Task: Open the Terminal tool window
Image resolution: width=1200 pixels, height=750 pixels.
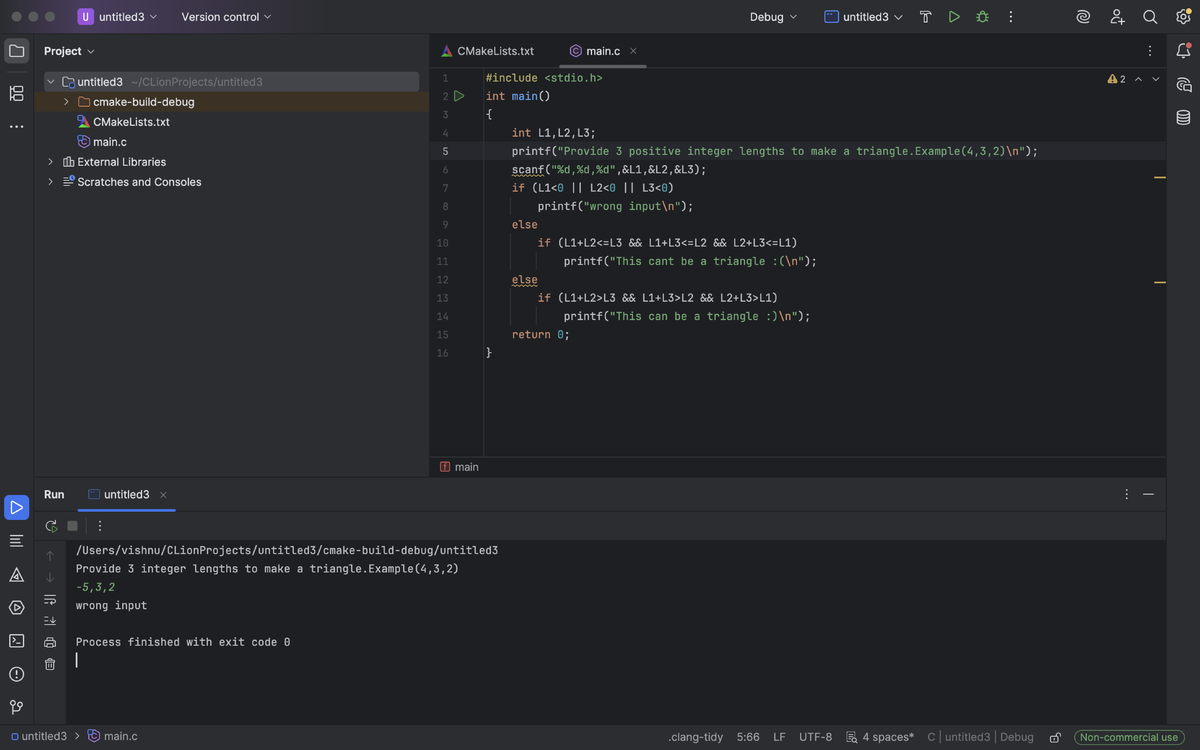Action: click(16, 641)
